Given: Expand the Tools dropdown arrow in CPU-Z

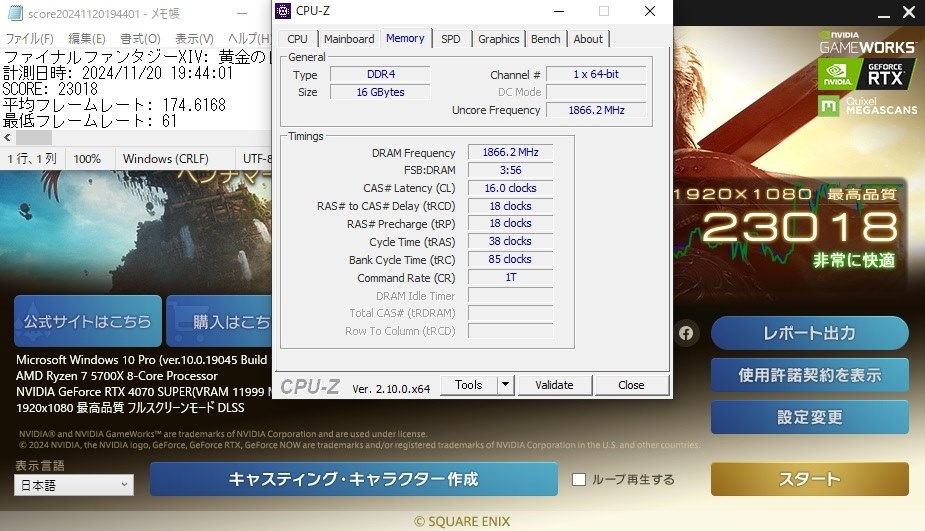Looking at the screenshot, I should (x=506, y=385).
